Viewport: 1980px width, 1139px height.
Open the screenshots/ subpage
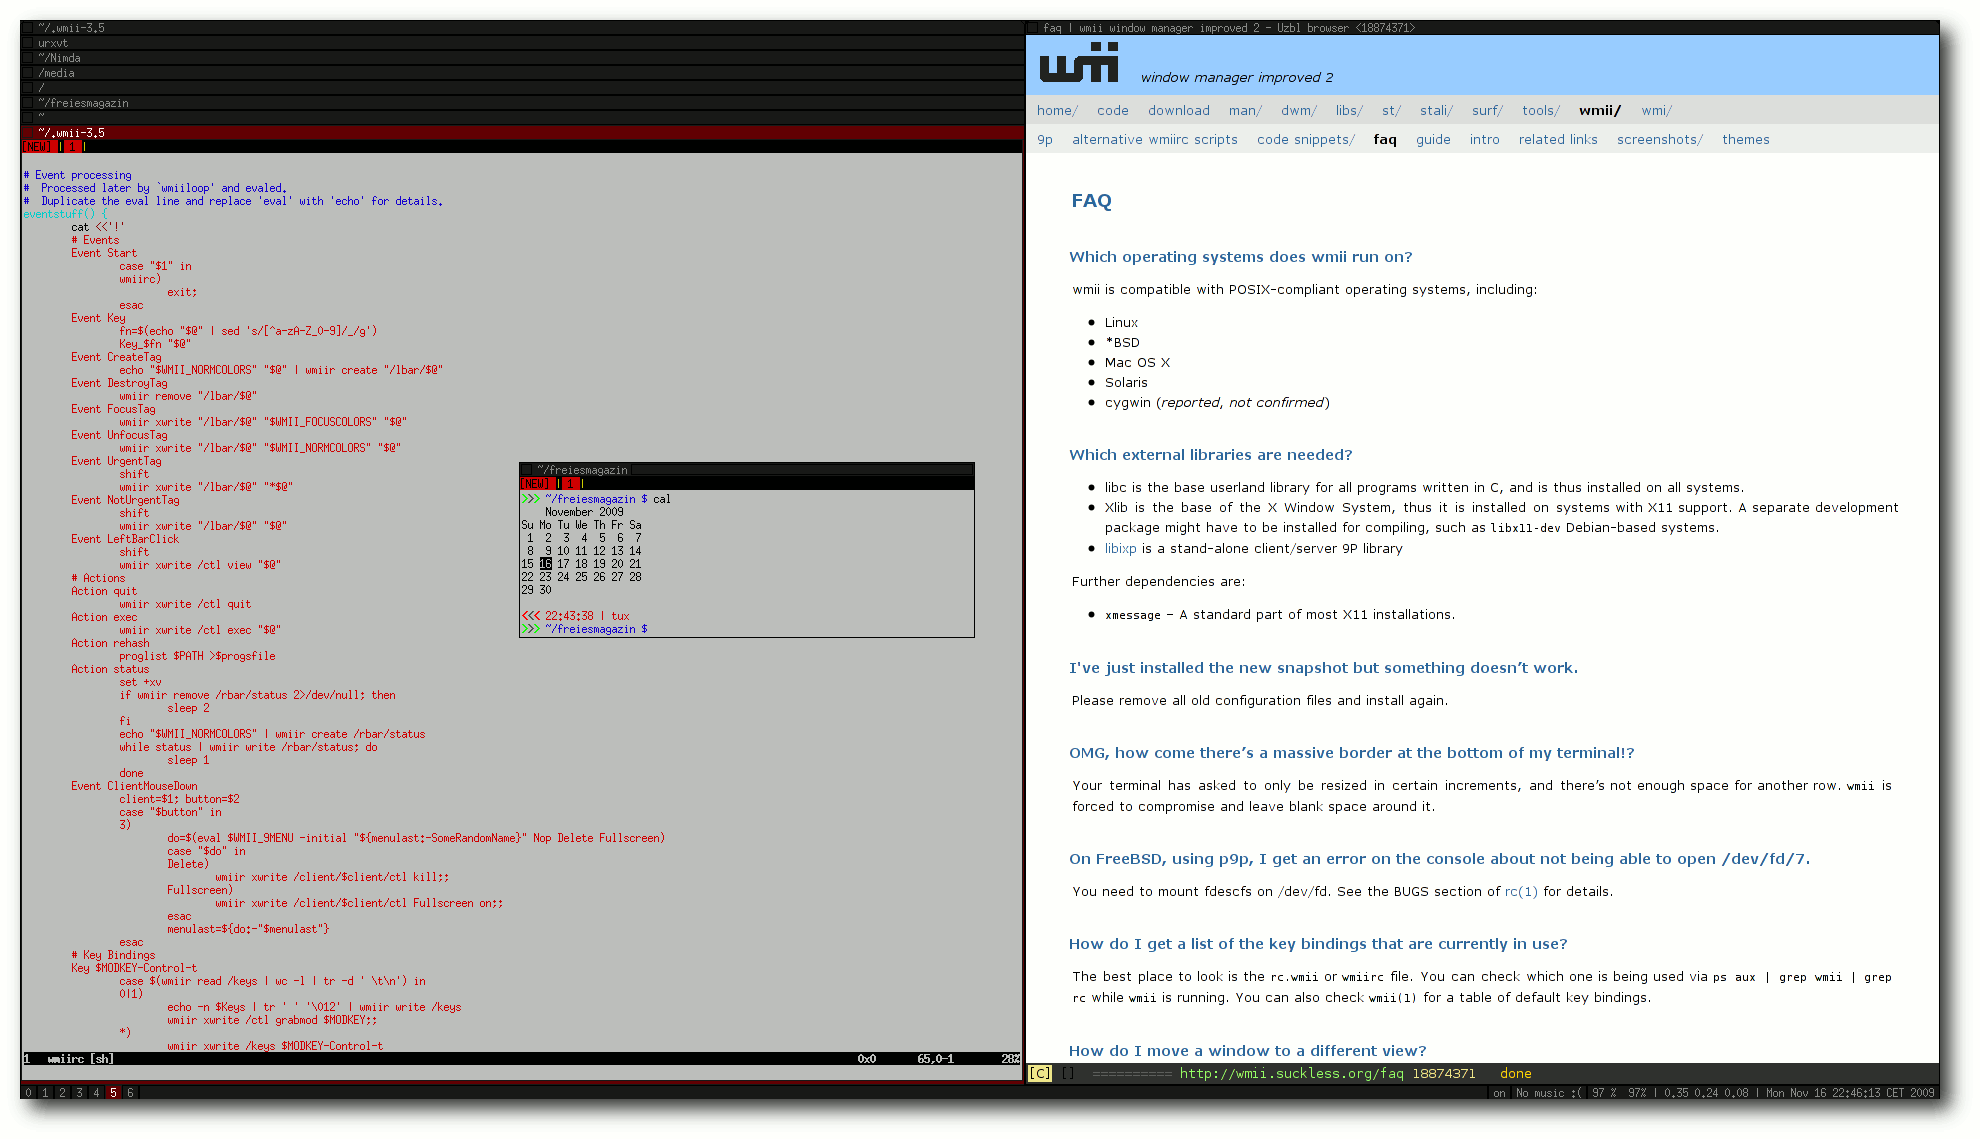coord(1659,140)
